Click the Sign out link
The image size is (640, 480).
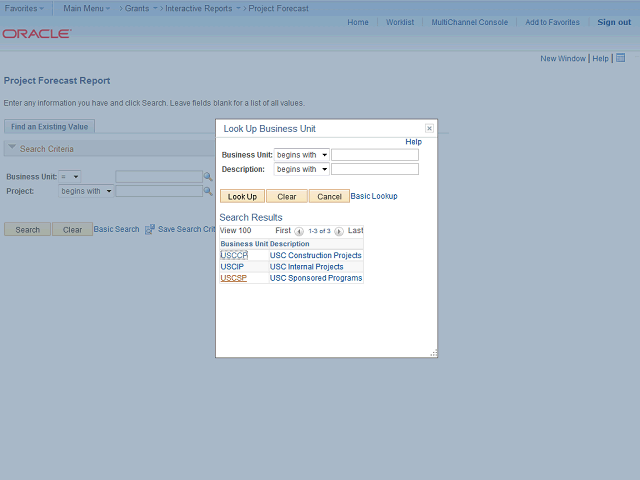coord(614,22)
